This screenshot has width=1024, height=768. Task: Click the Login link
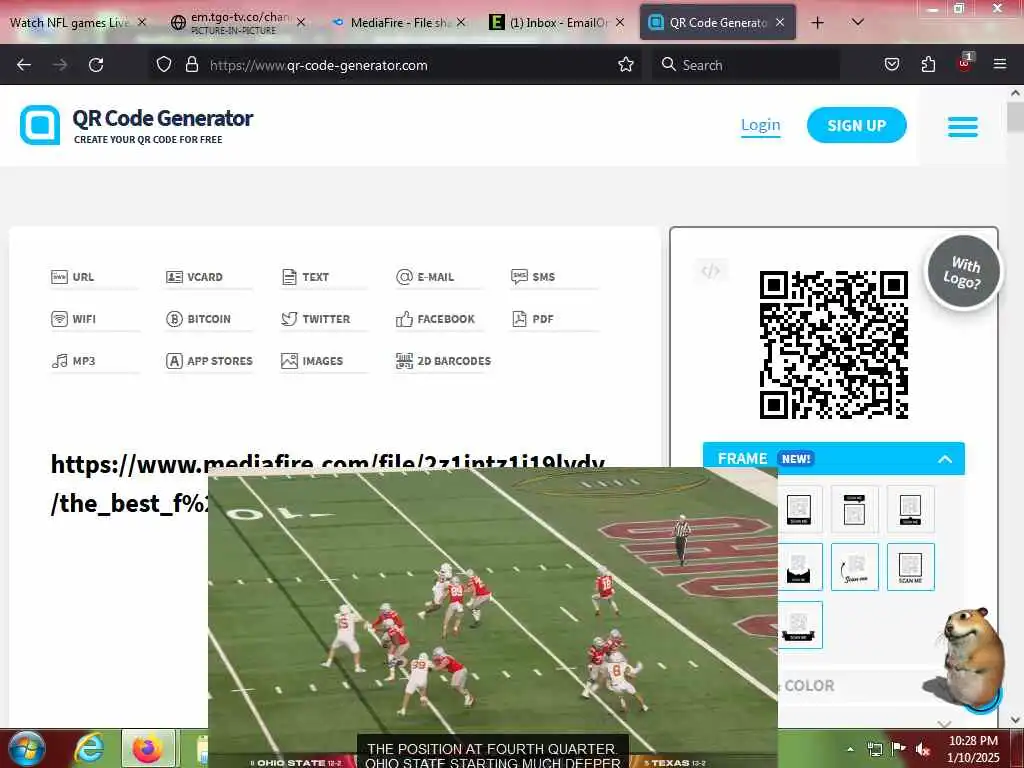click(760, 125)
